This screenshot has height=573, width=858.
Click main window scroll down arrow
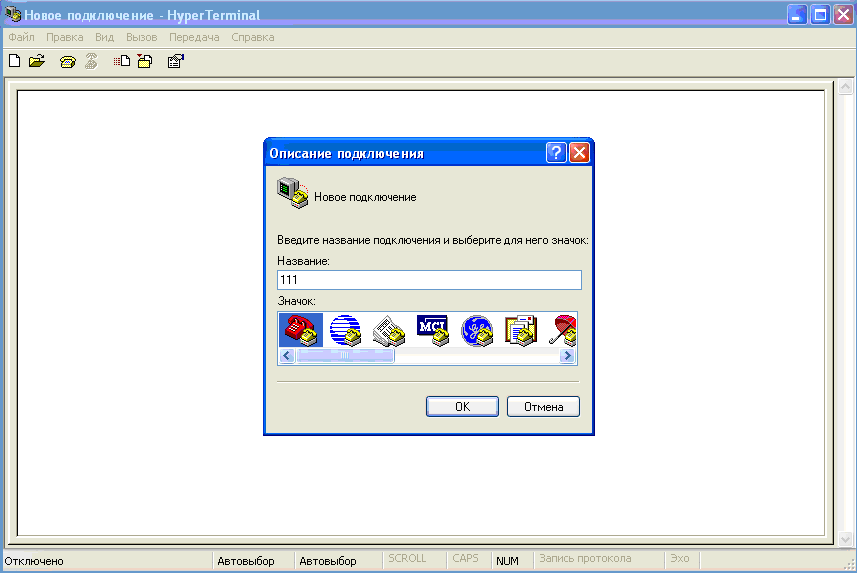[845, 539]
